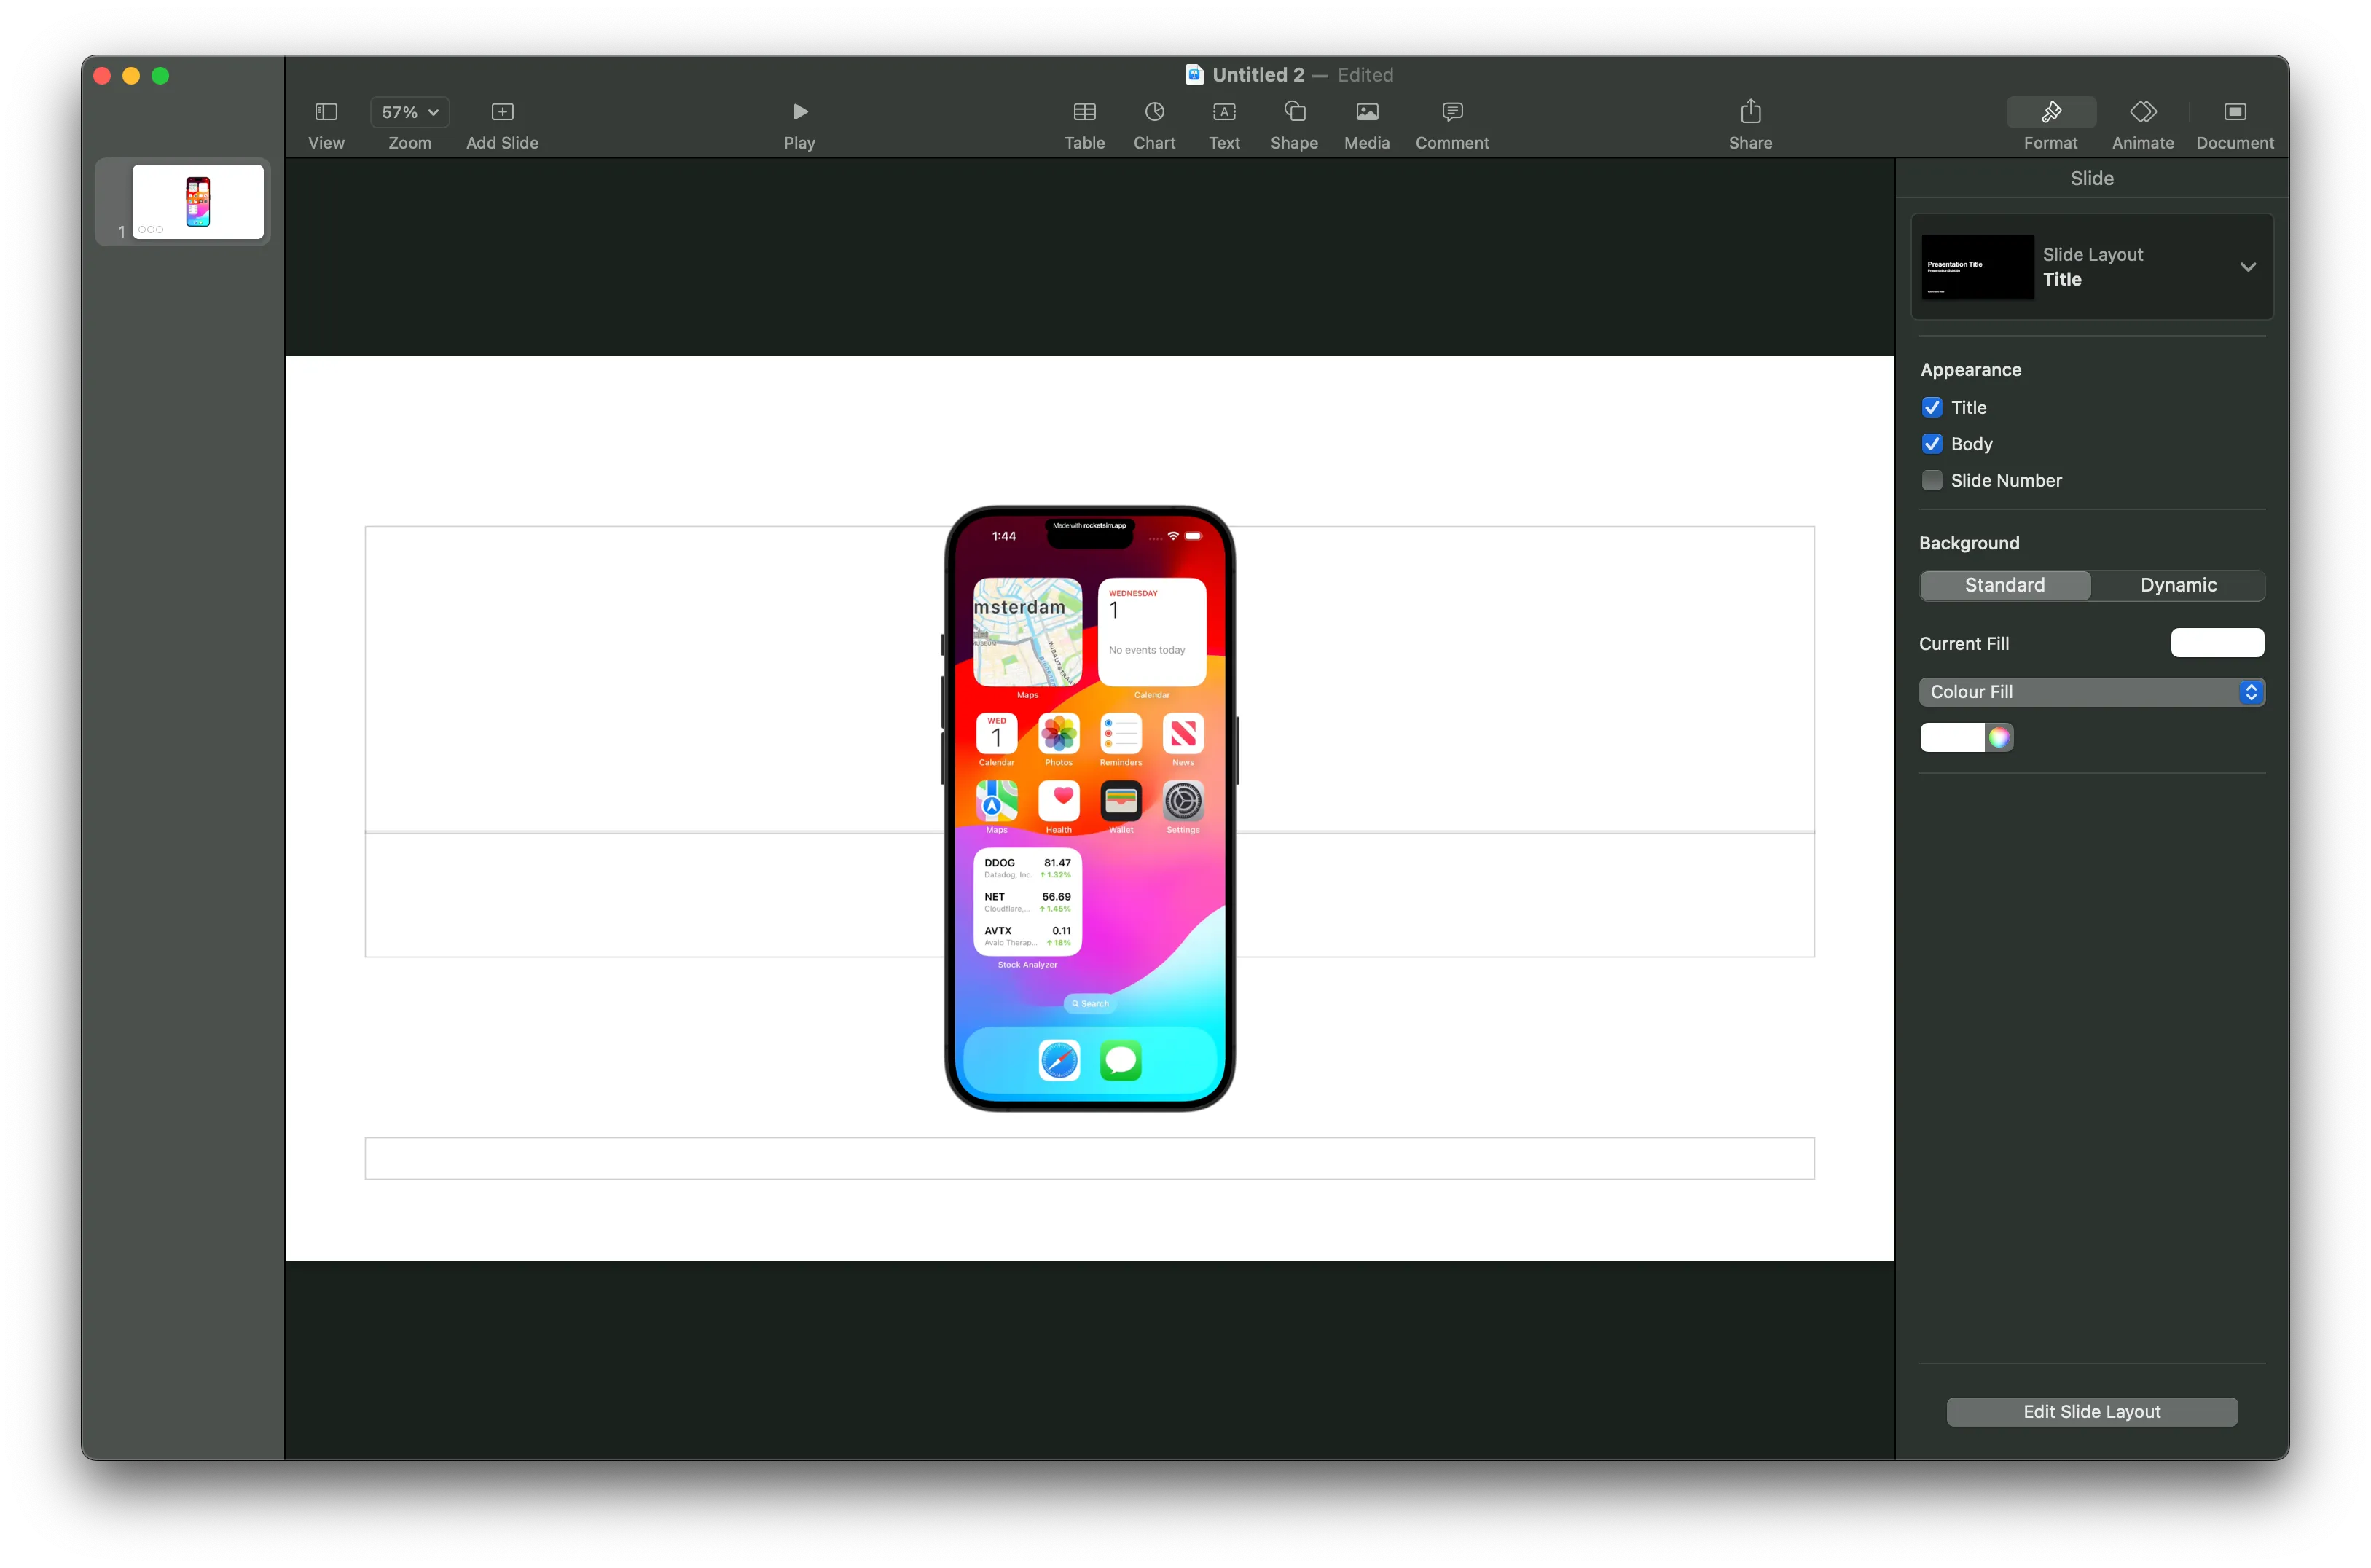The width and height of the screenshot is (2371, 1568).
Task: Enable the Slide Number checkbox
Action: tap(1931, 480)
